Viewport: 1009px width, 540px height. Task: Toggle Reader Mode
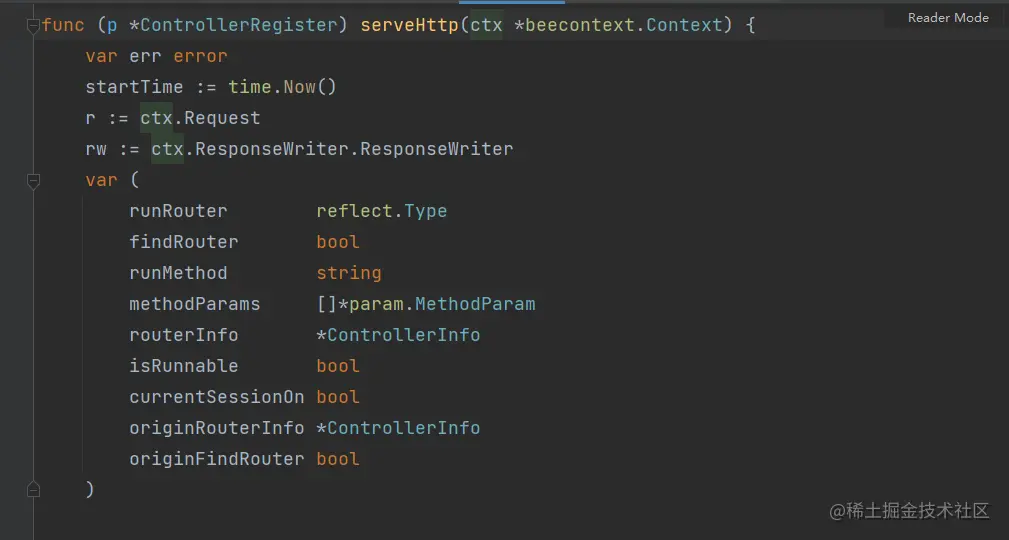[x=947, y=18]
